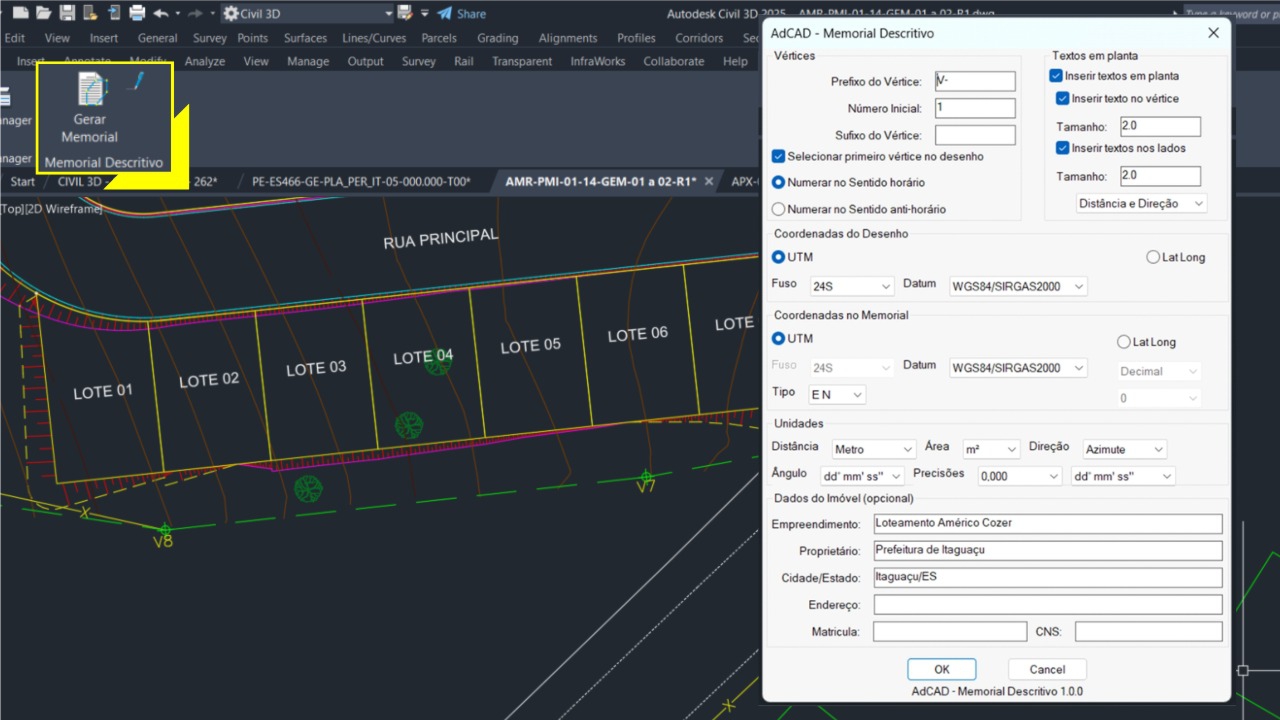Click the Undo arrow icon
This screenshot has height=720, width=1280.
coord(161,13)
